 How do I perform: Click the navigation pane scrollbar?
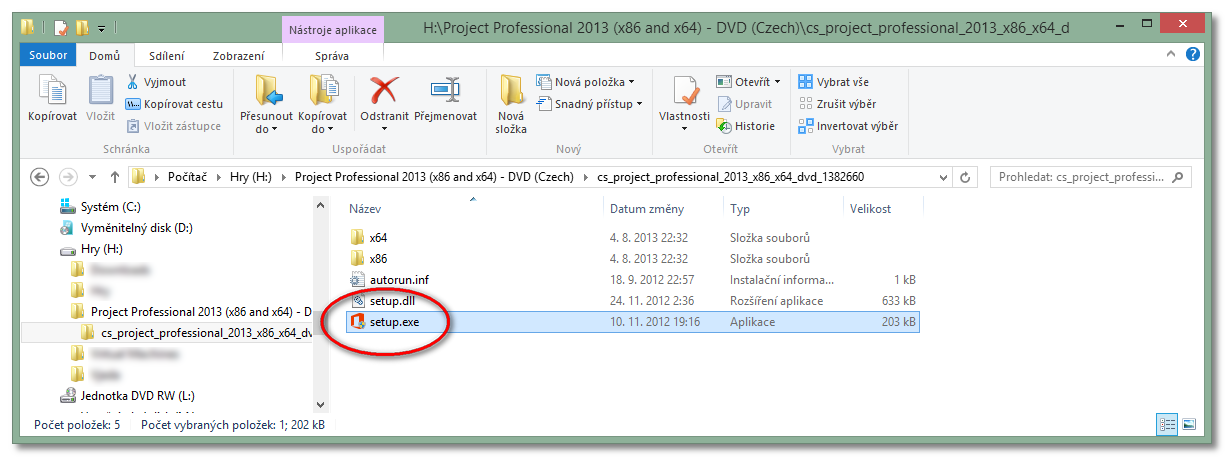click(x=320, y=304)
